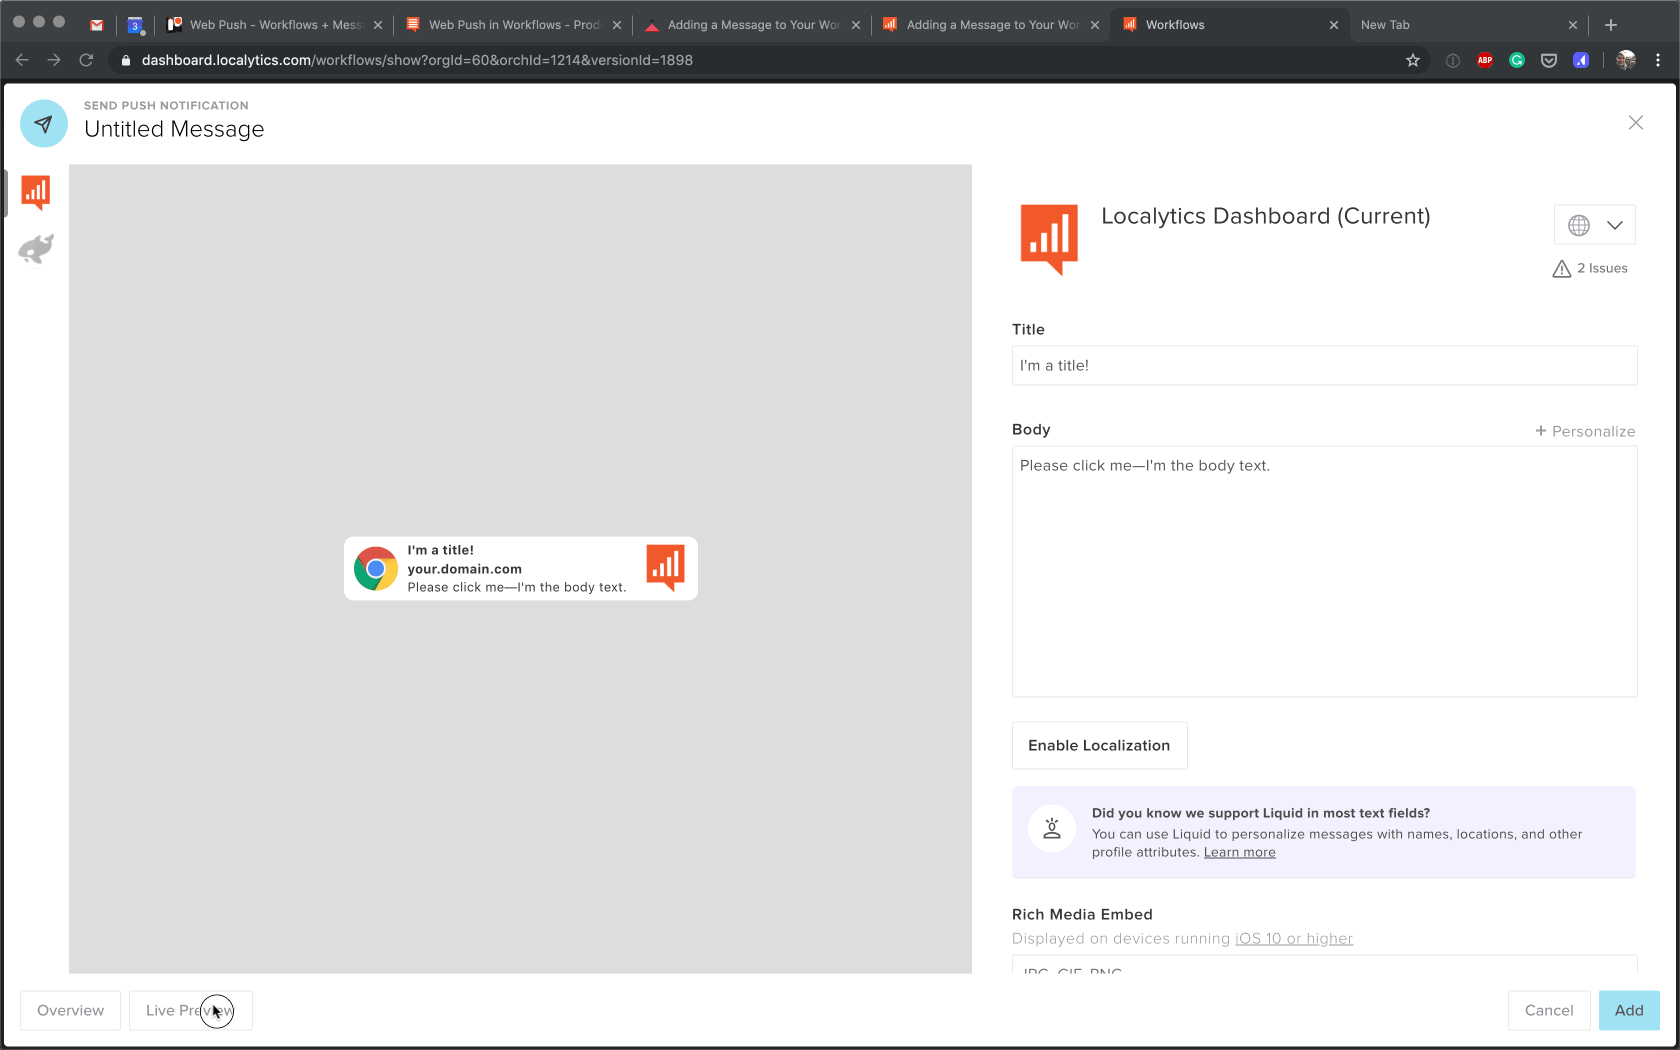1680x1050 pixels.
Task: Click the Personalize option above Body
Action: (x=1585, y=431)
